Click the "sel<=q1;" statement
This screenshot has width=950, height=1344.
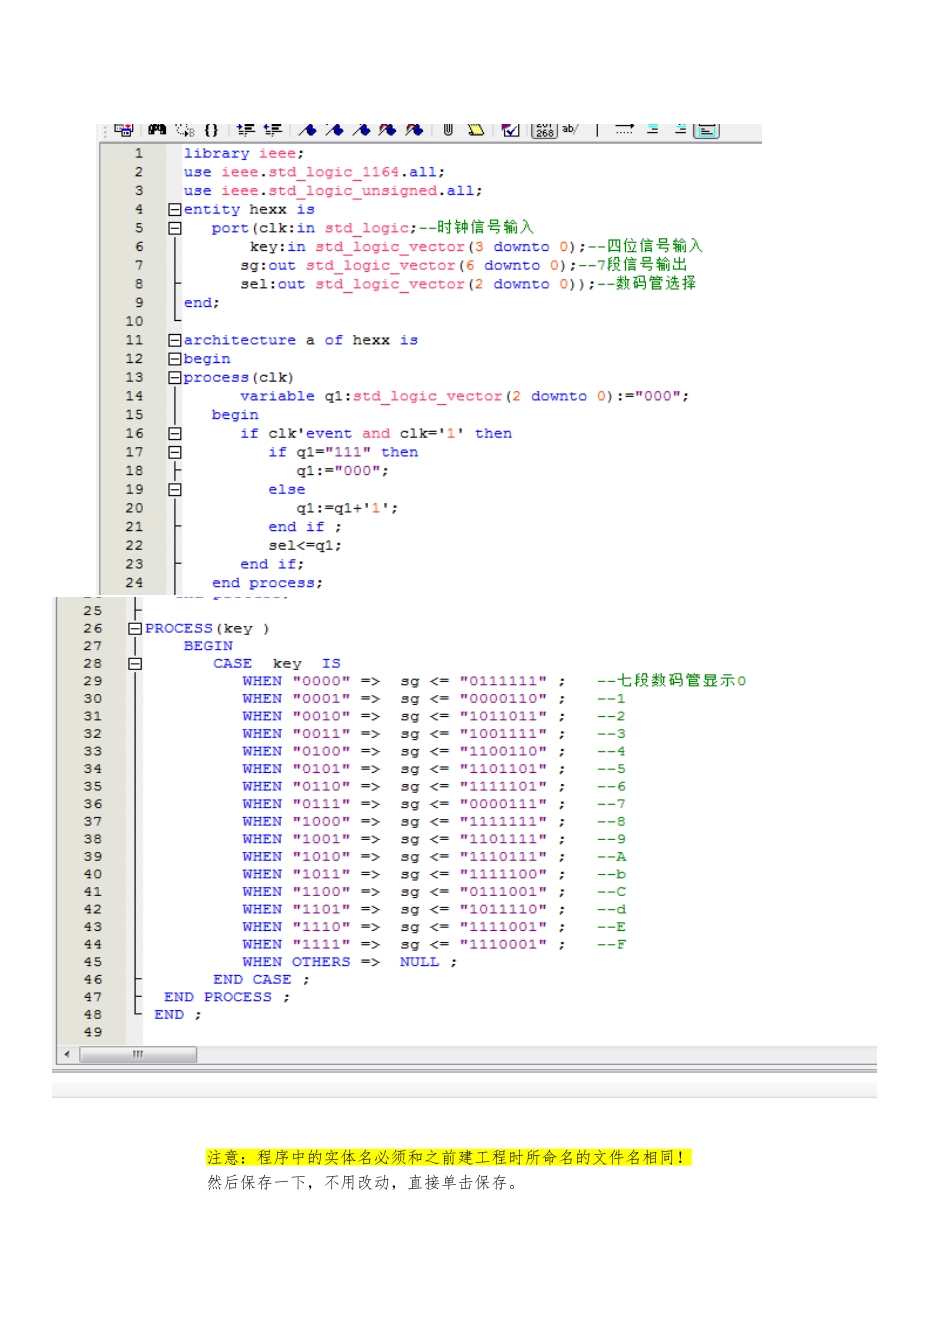(x=305, y=546)
